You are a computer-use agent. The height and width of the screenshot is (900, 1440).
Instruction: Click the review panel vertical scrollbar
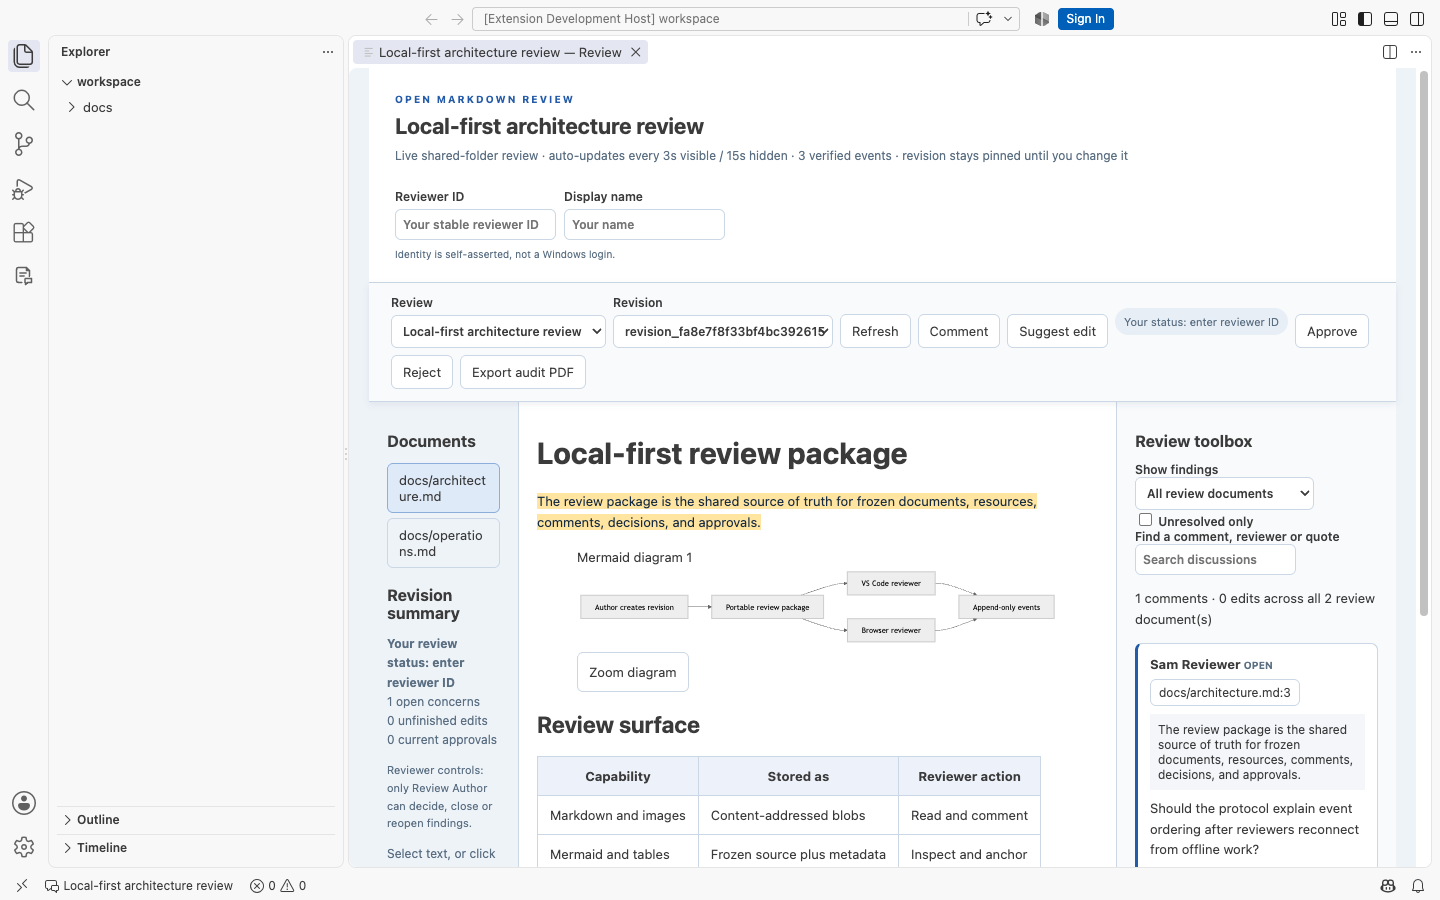coord(1424,343)
